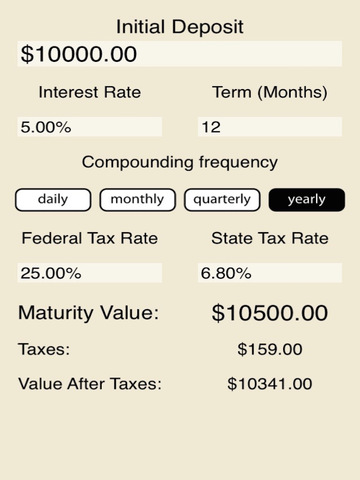Tap the Value After Taxes amount $10341.00

[270, 384]
